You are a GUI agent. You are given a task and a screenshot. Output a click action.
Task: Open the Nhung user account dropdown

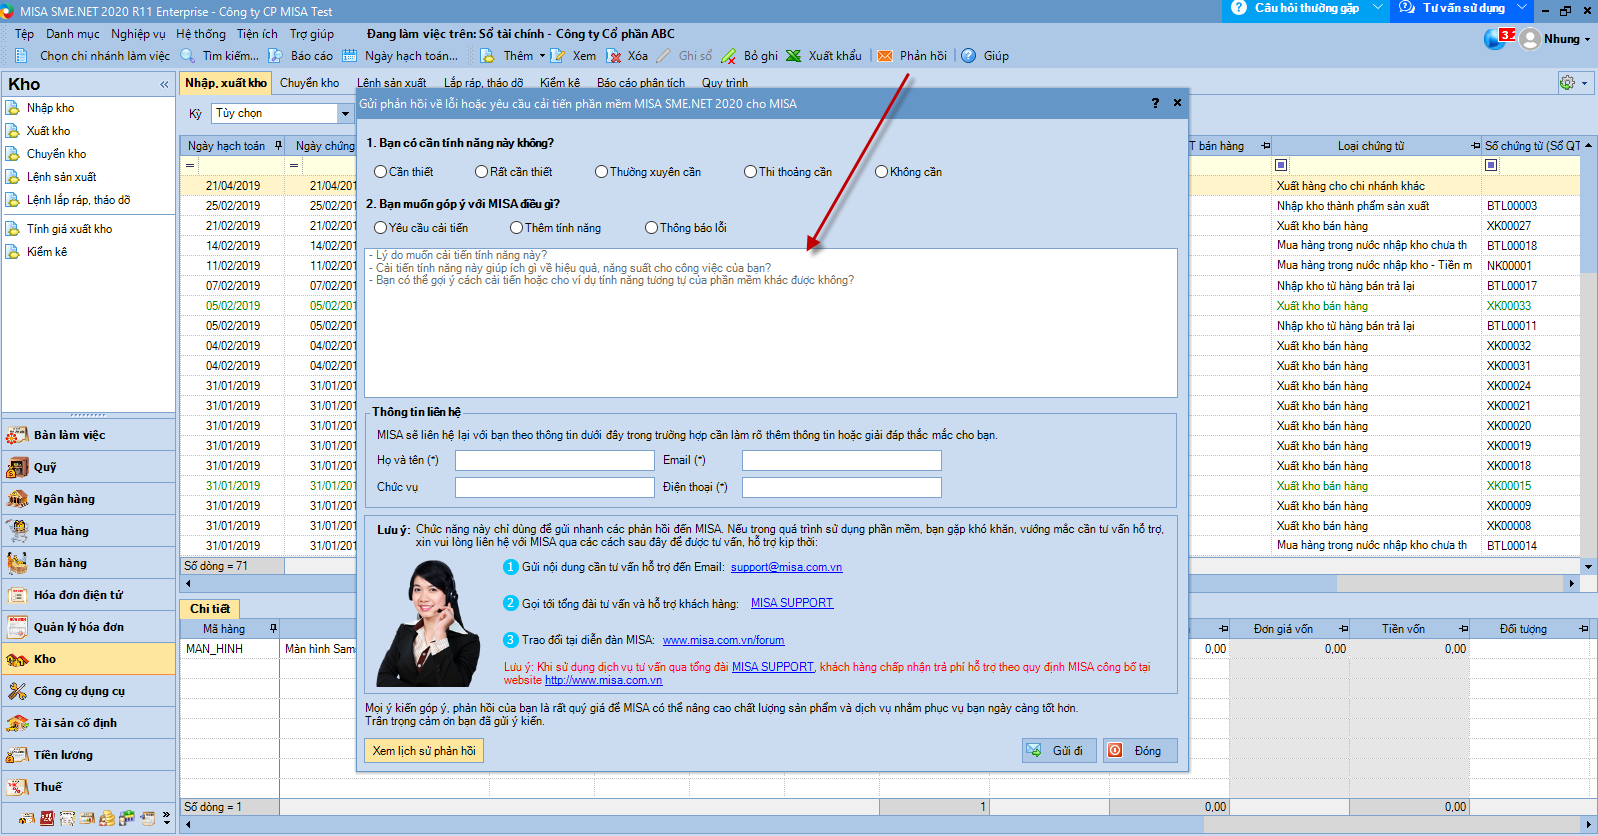tap(1586, 40)
